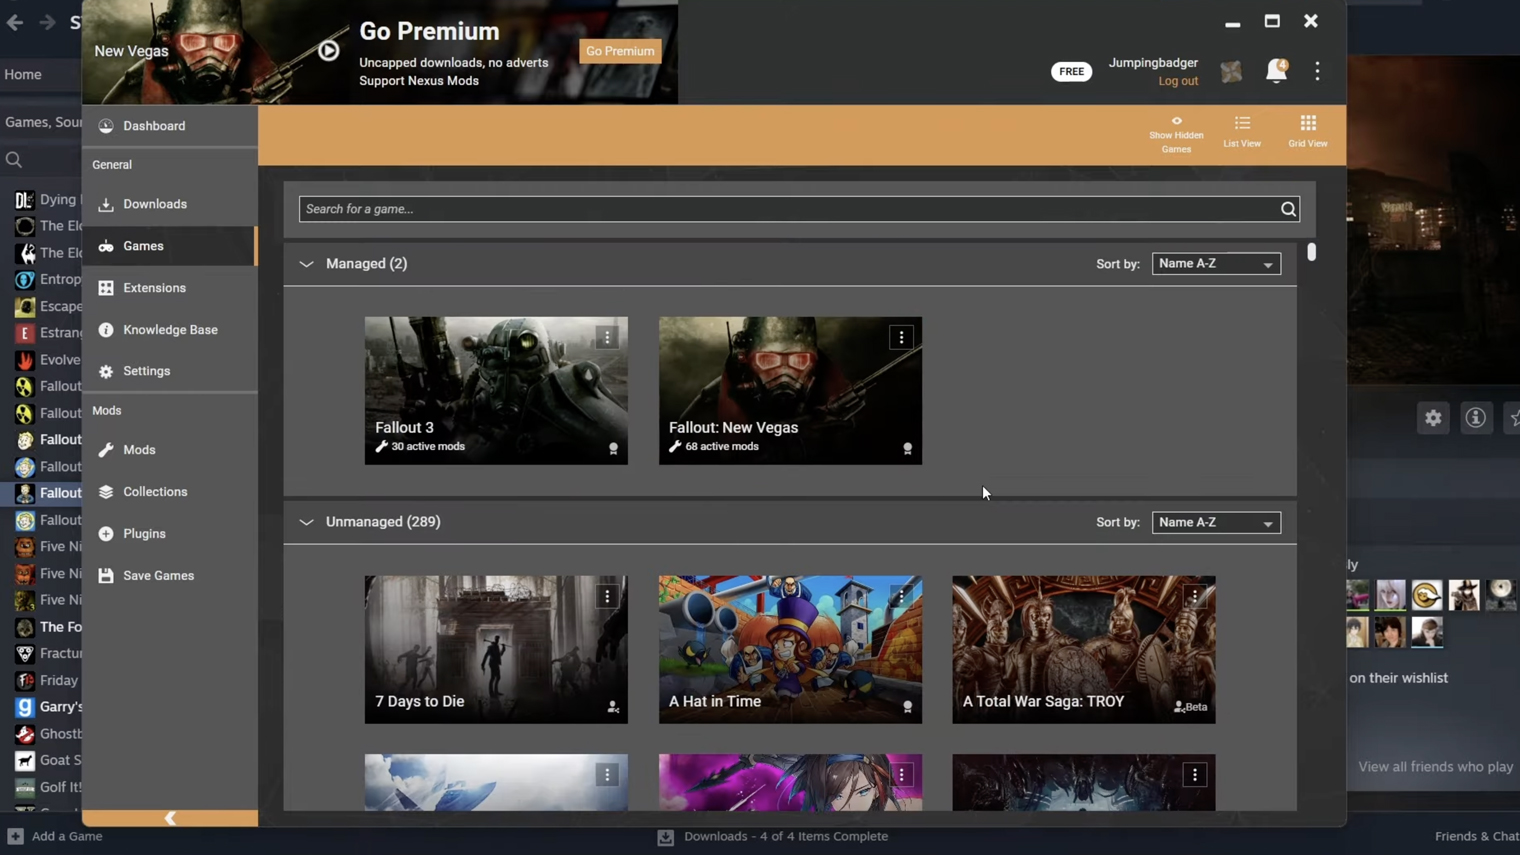Select Garry's Mod in Steam library
The image size is (1520, 855).
[48, 707]
